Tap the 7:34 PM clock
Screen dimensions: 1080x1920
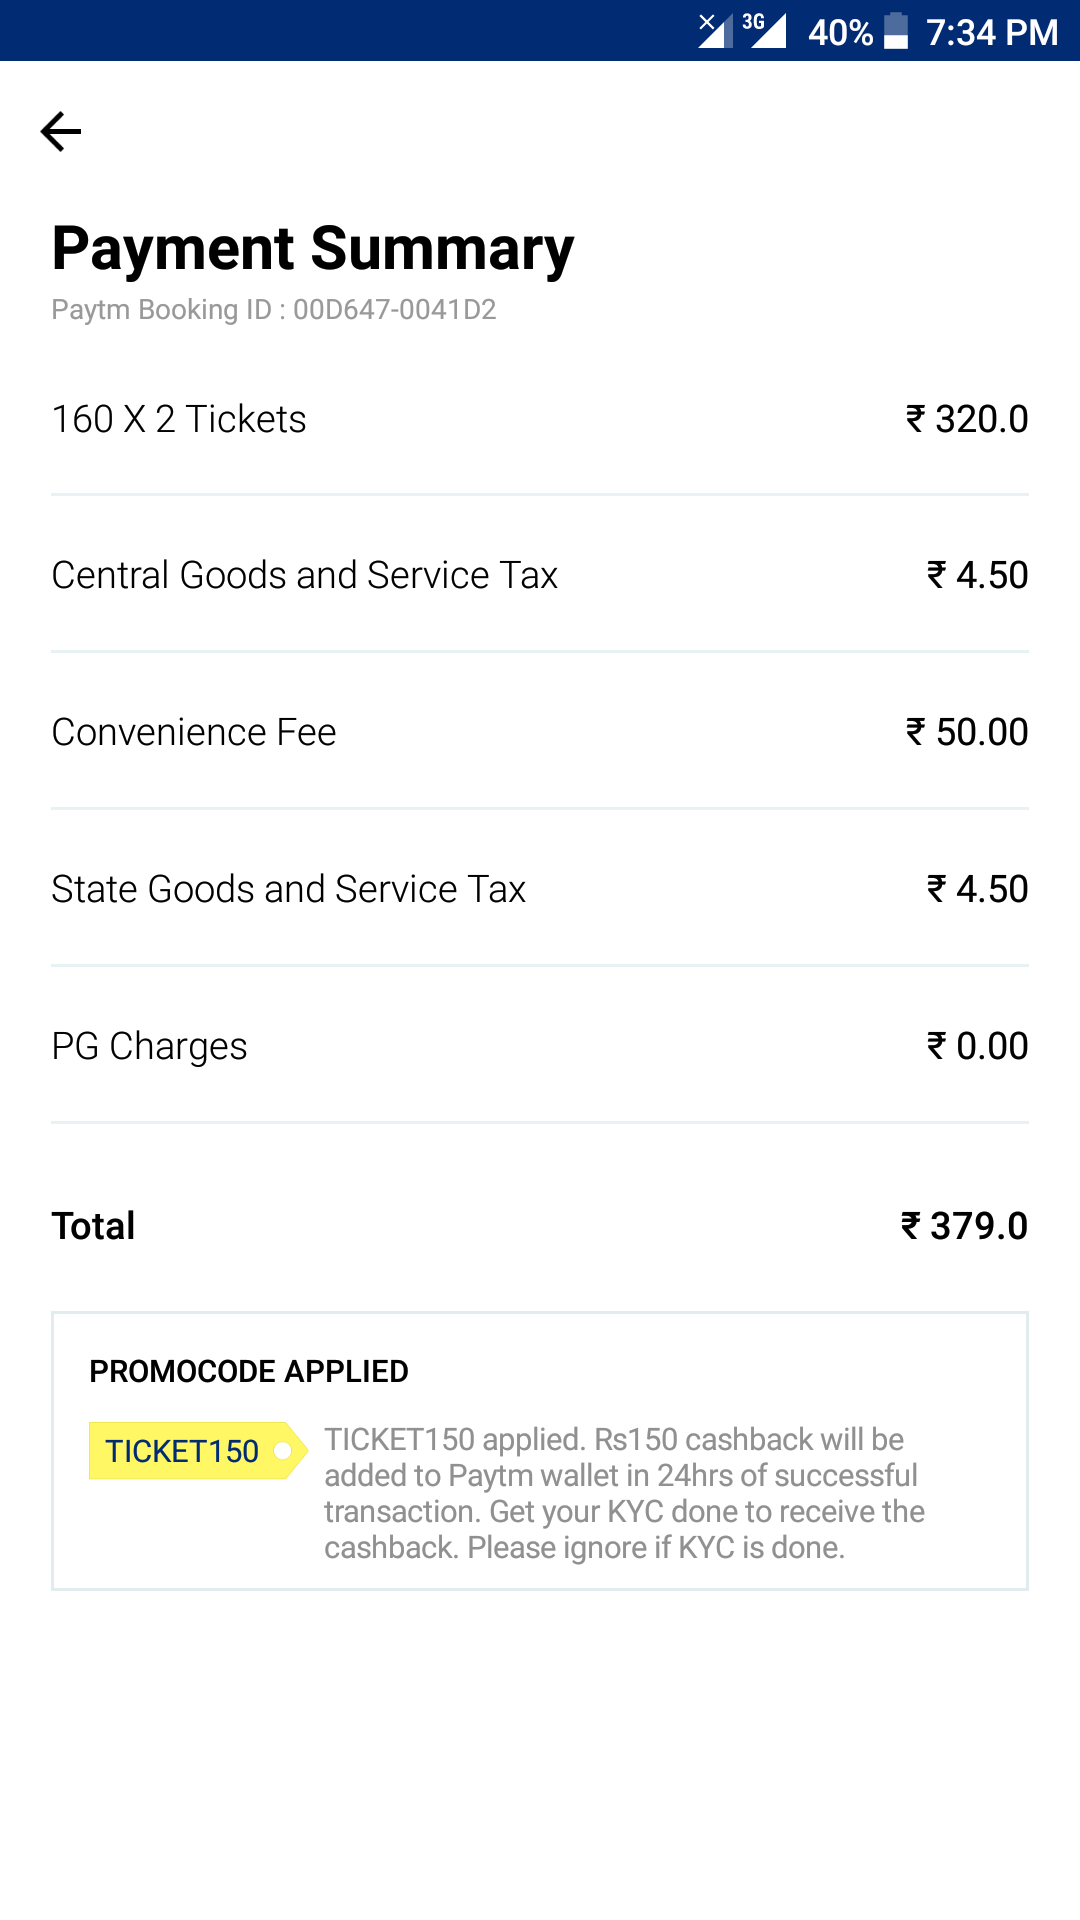(991, 32)
